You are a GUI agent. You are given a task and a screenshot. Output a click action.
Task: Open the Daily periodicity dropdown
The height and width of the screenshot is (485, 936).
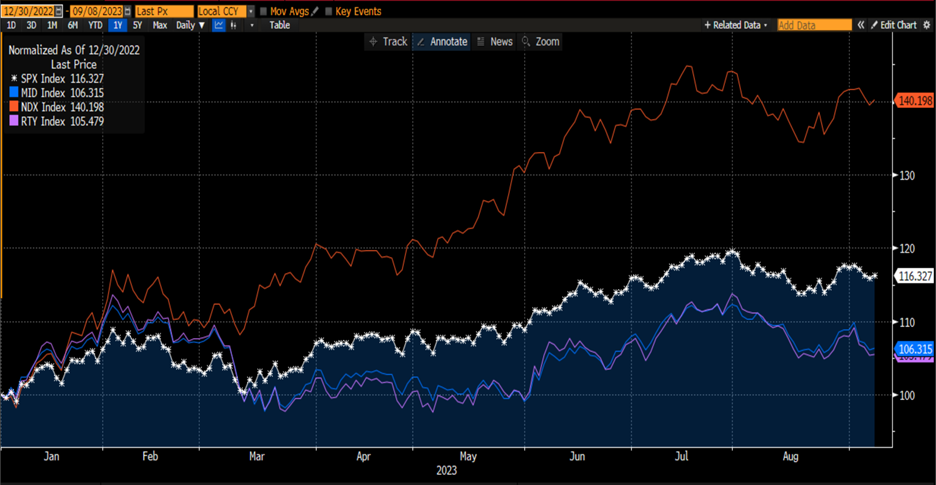pyautogui.click(x=190, y=25)
